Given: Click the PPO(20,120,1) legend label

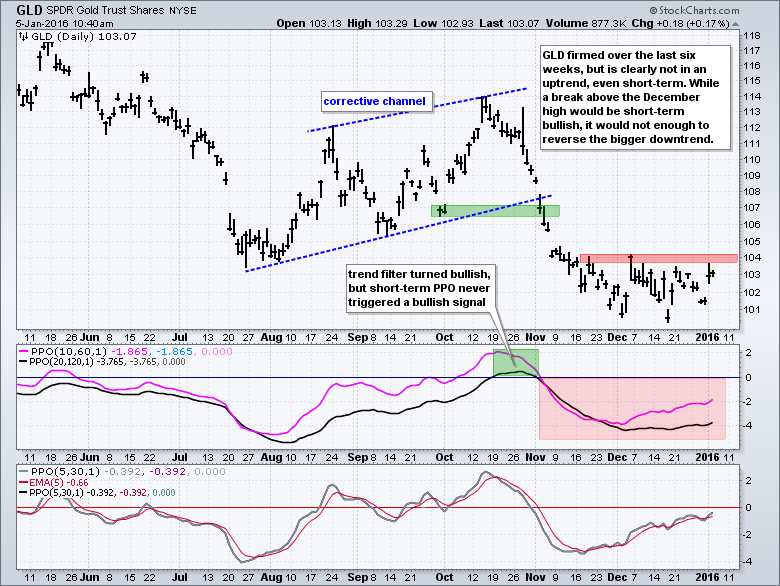Looking at the screenshot, I should coord(61,362).
